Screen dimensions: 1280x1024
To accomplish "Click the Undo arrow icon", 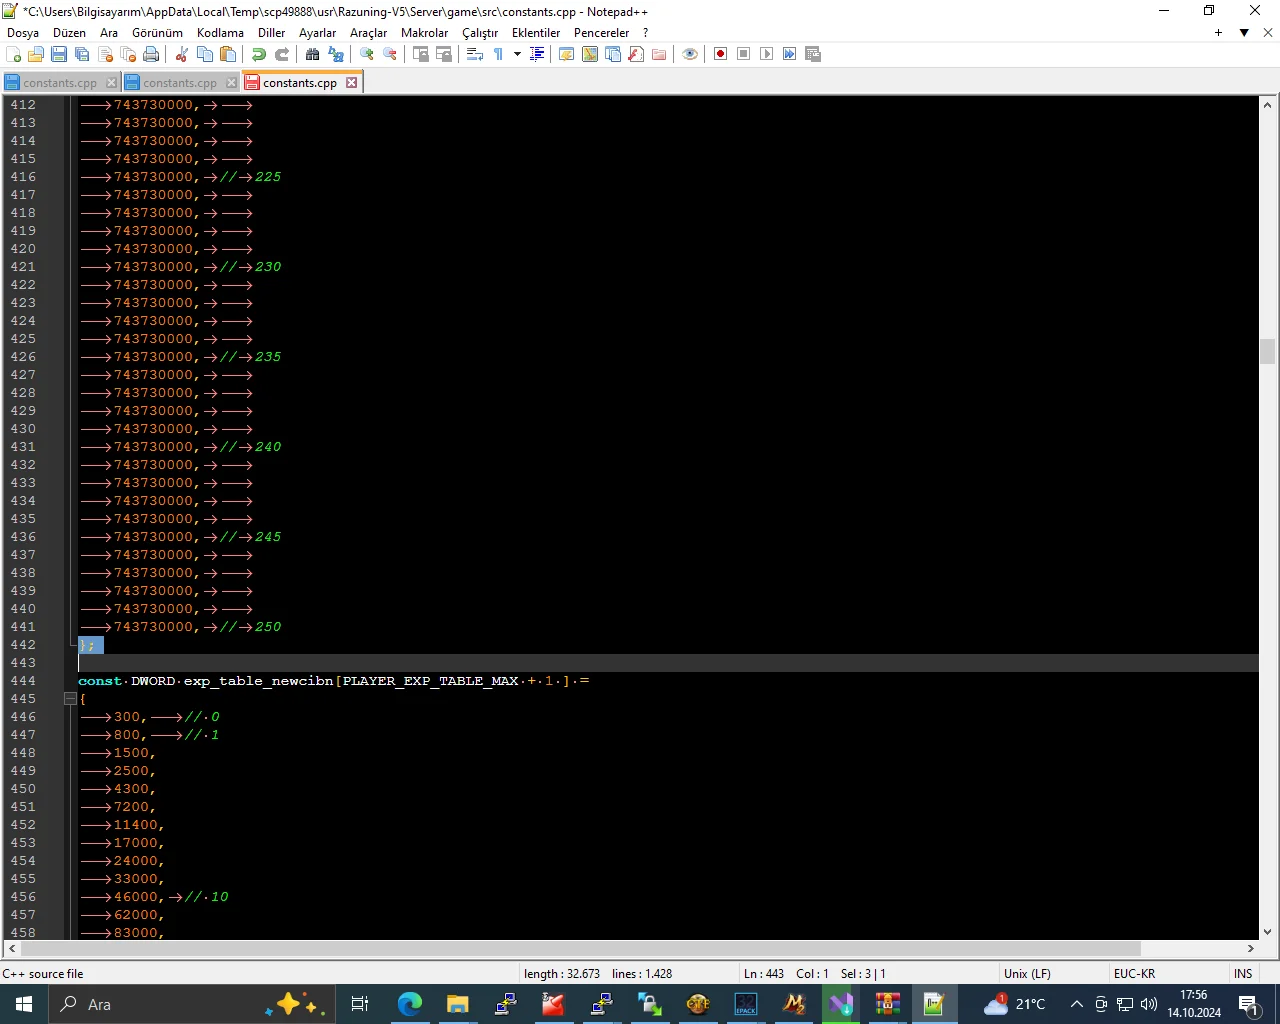I will pyautogui.click(x=259, y=54).
